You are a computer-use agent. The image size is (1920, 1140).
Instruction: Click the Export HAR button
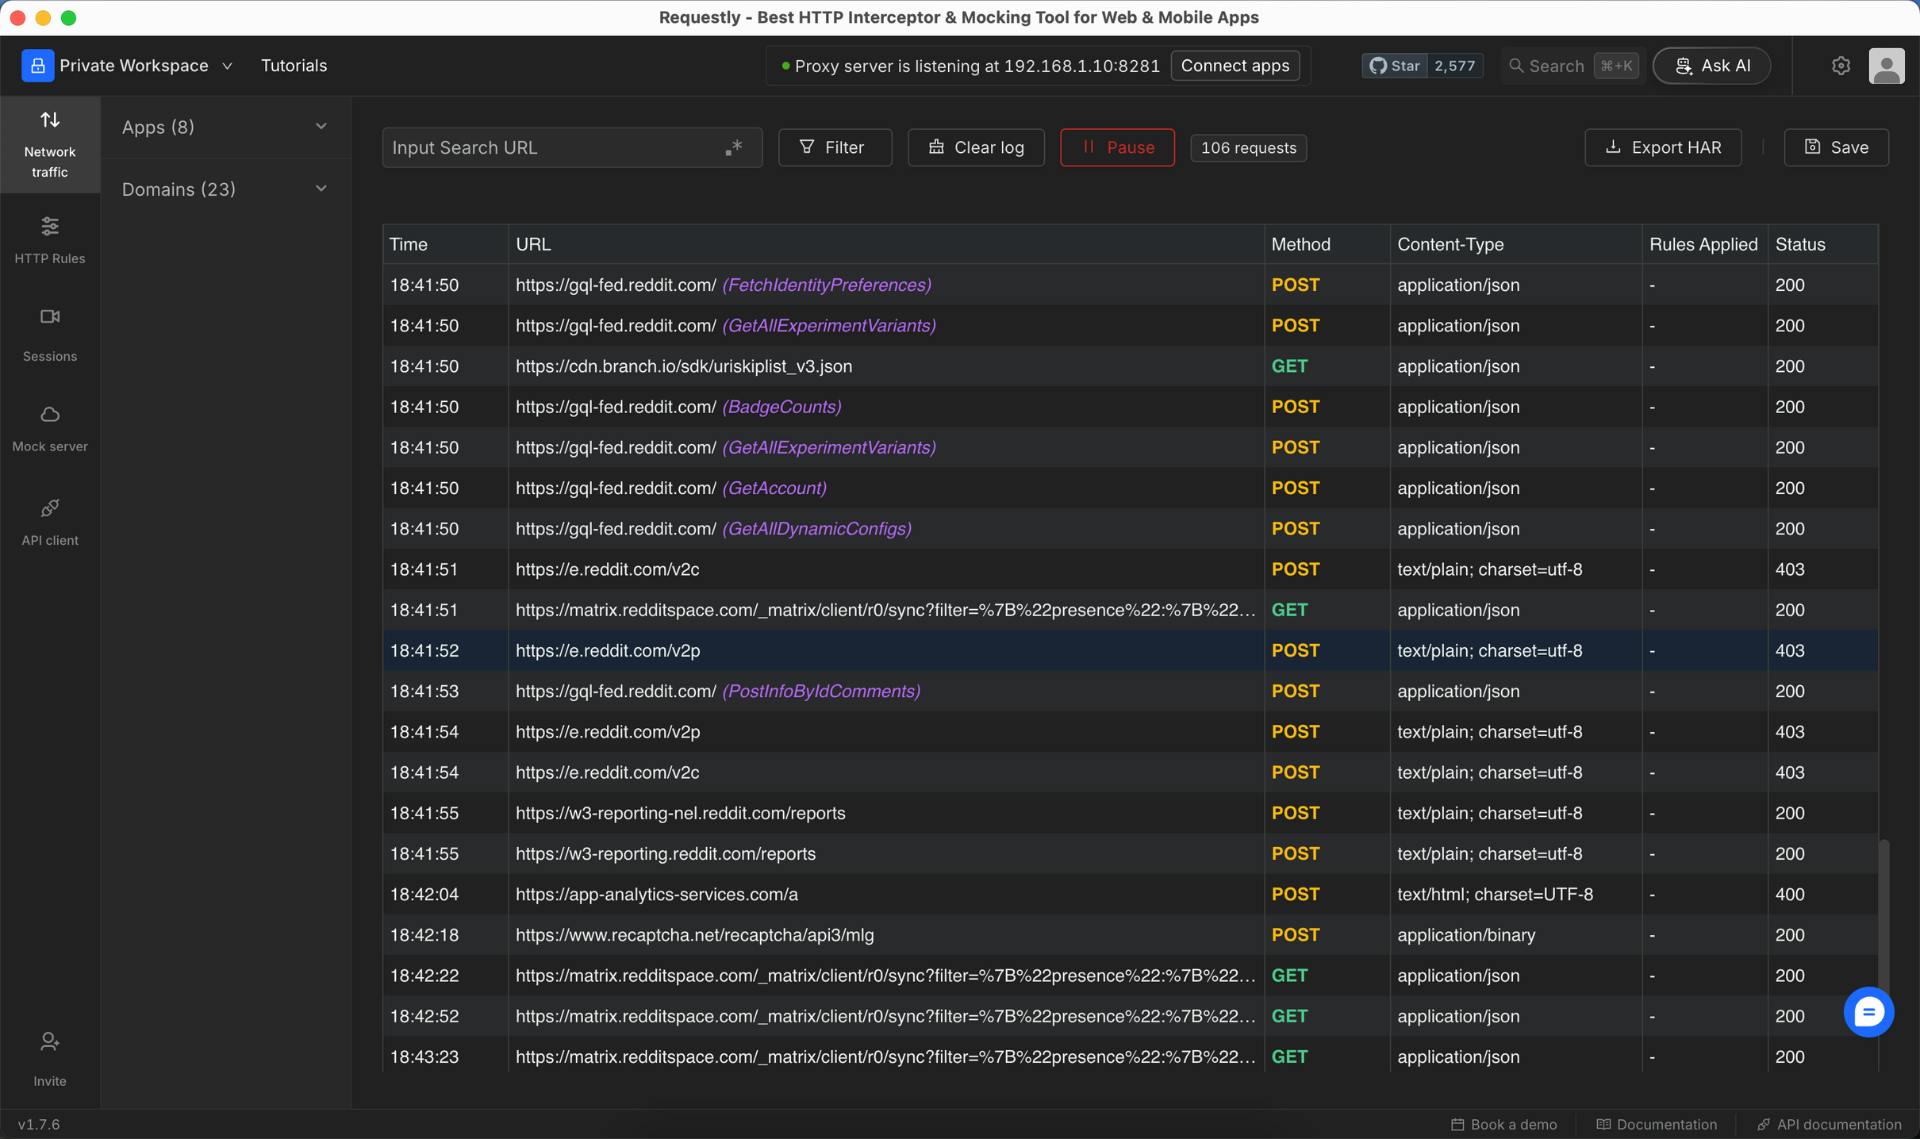(x=1662, y=147)
